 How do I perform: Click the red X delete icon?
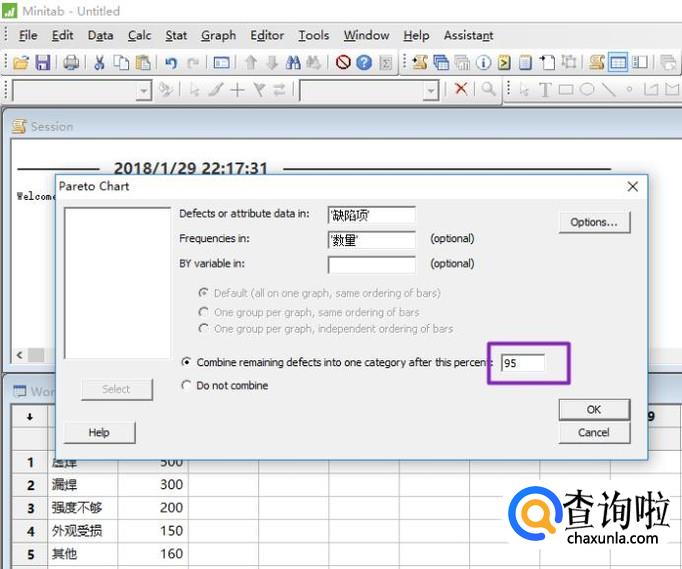coord(461,89)
